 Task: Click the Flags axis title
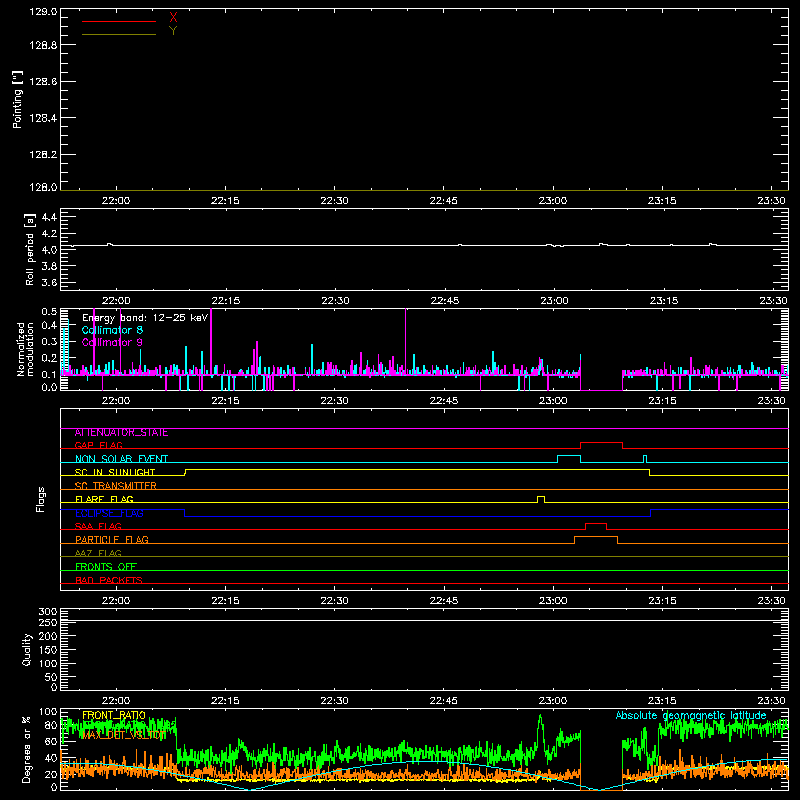click(41, 499)
